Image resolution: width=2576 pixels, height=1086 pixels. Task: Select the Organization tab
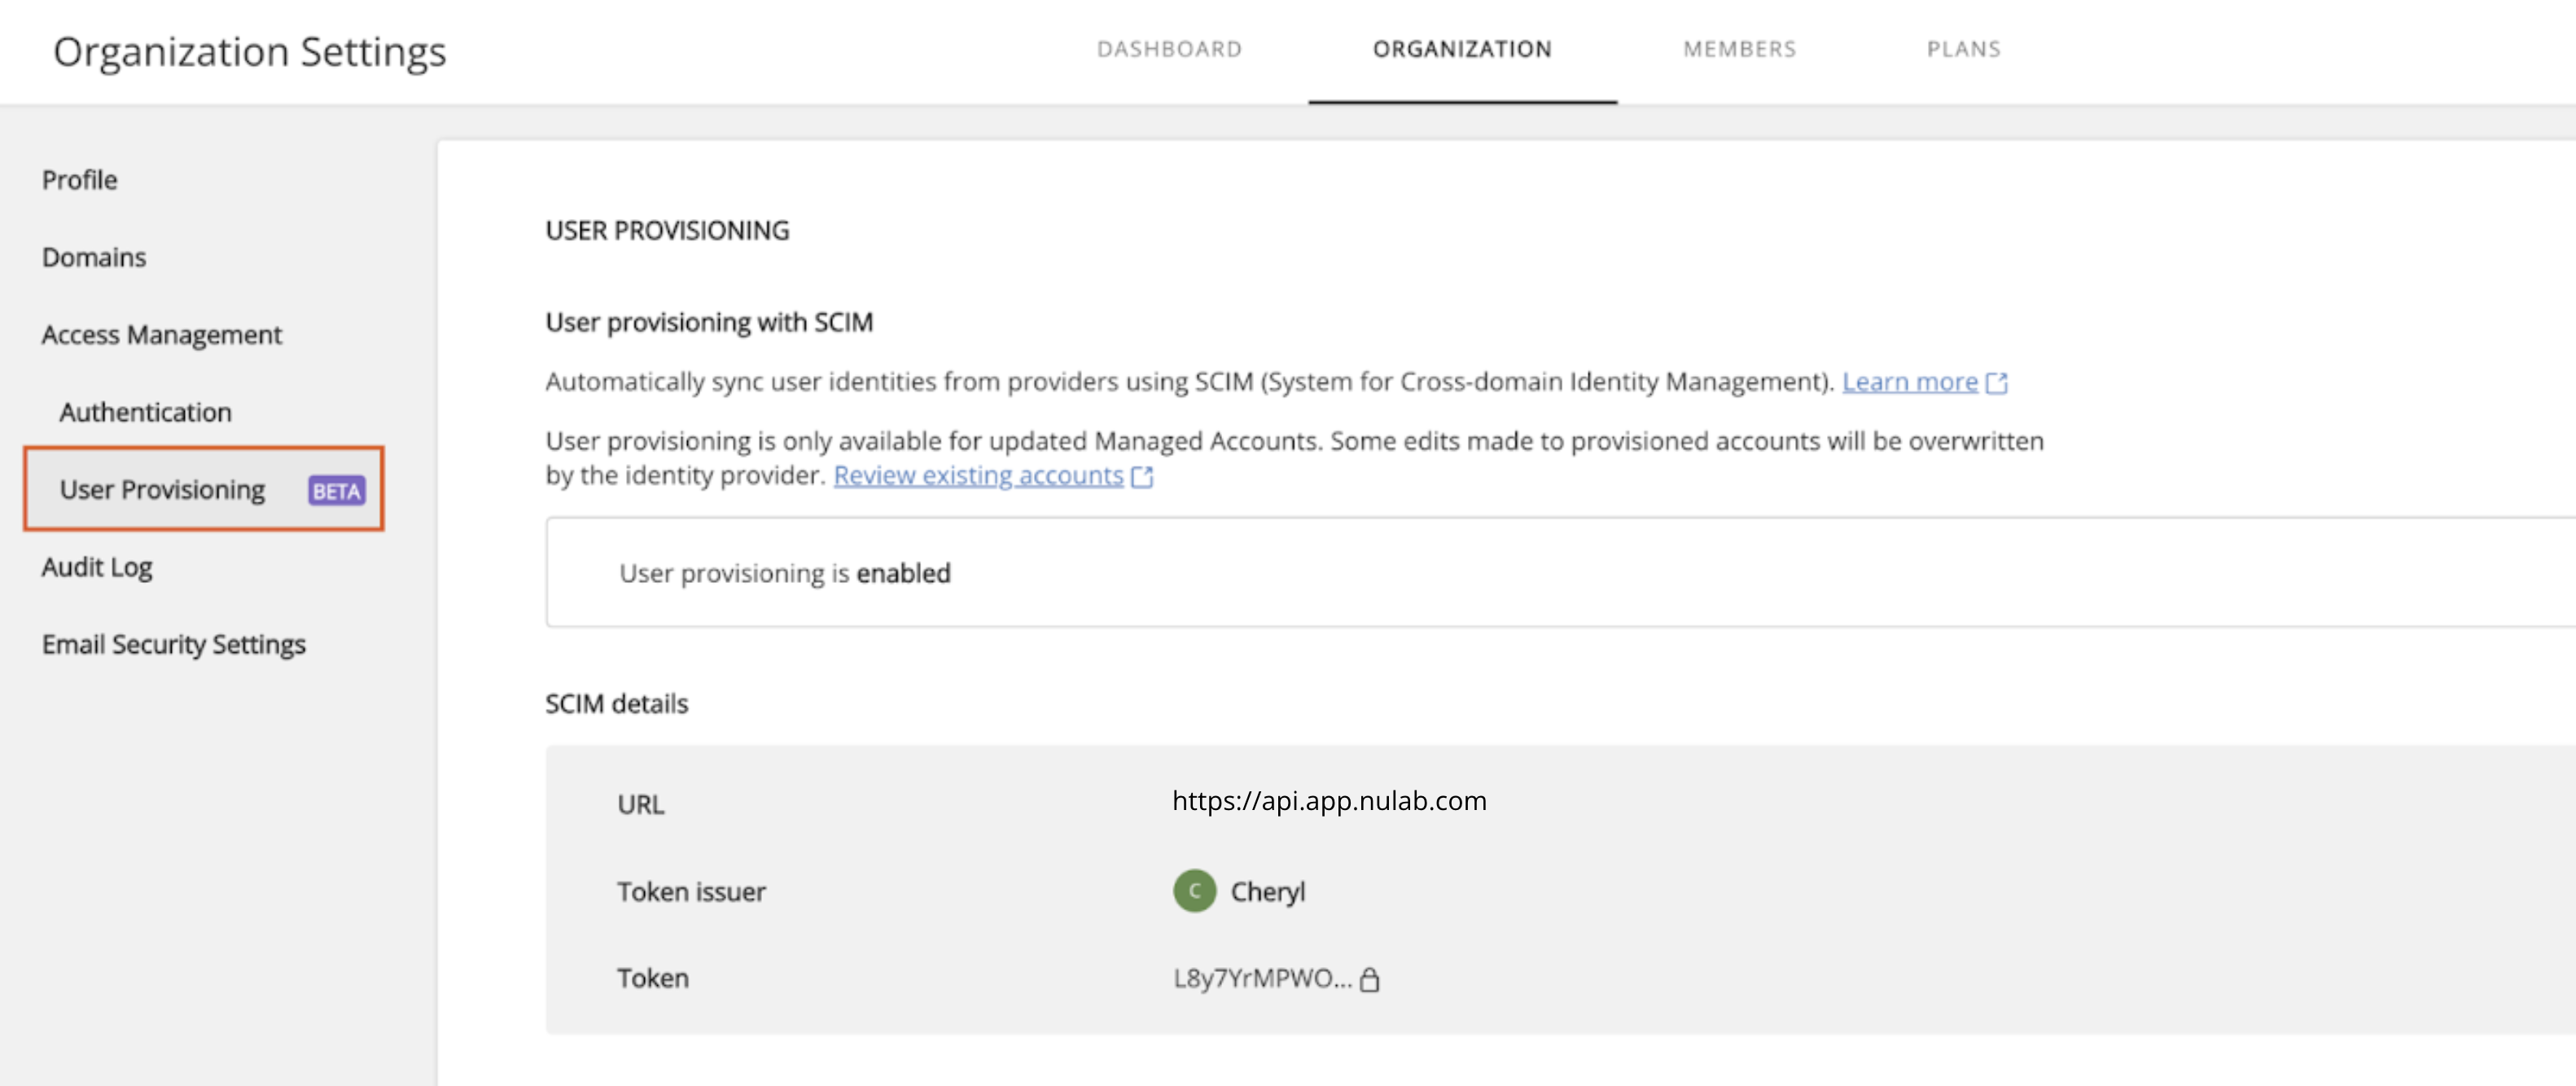click(1463, 49)
